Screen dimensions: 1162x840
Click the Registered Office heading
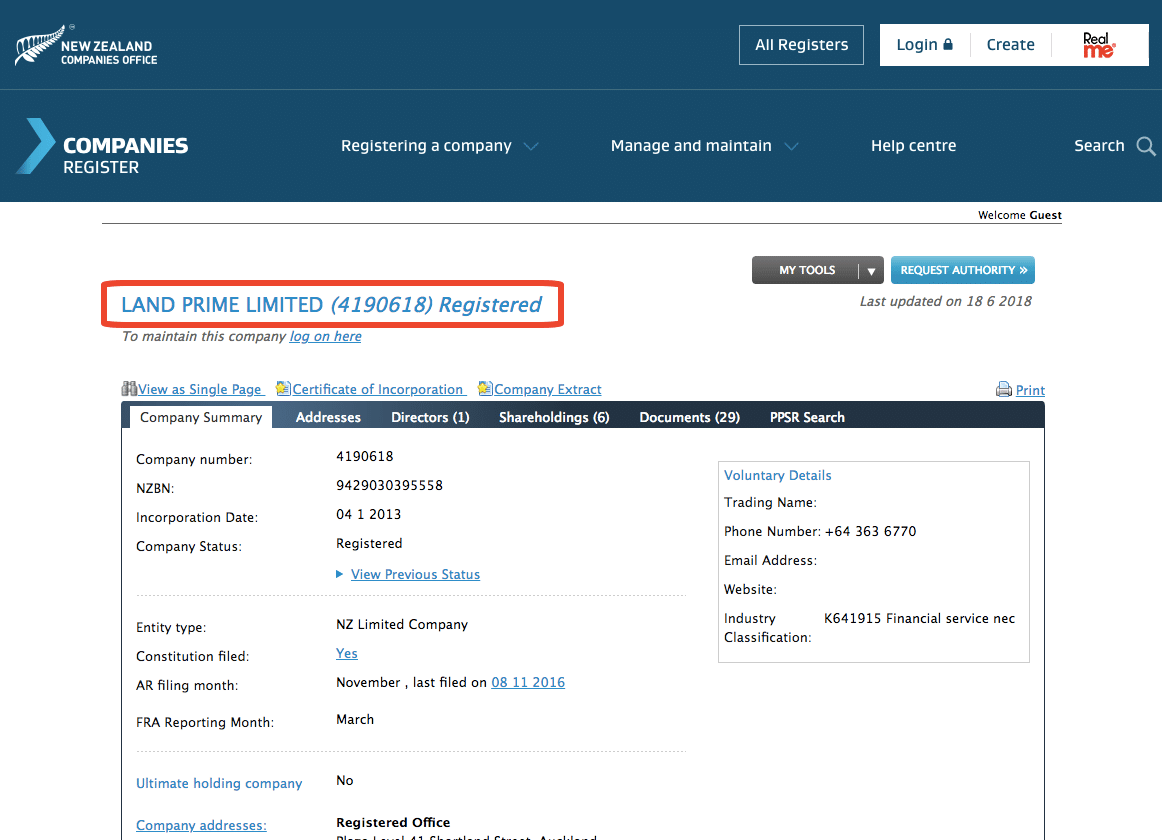click(393, 822)
